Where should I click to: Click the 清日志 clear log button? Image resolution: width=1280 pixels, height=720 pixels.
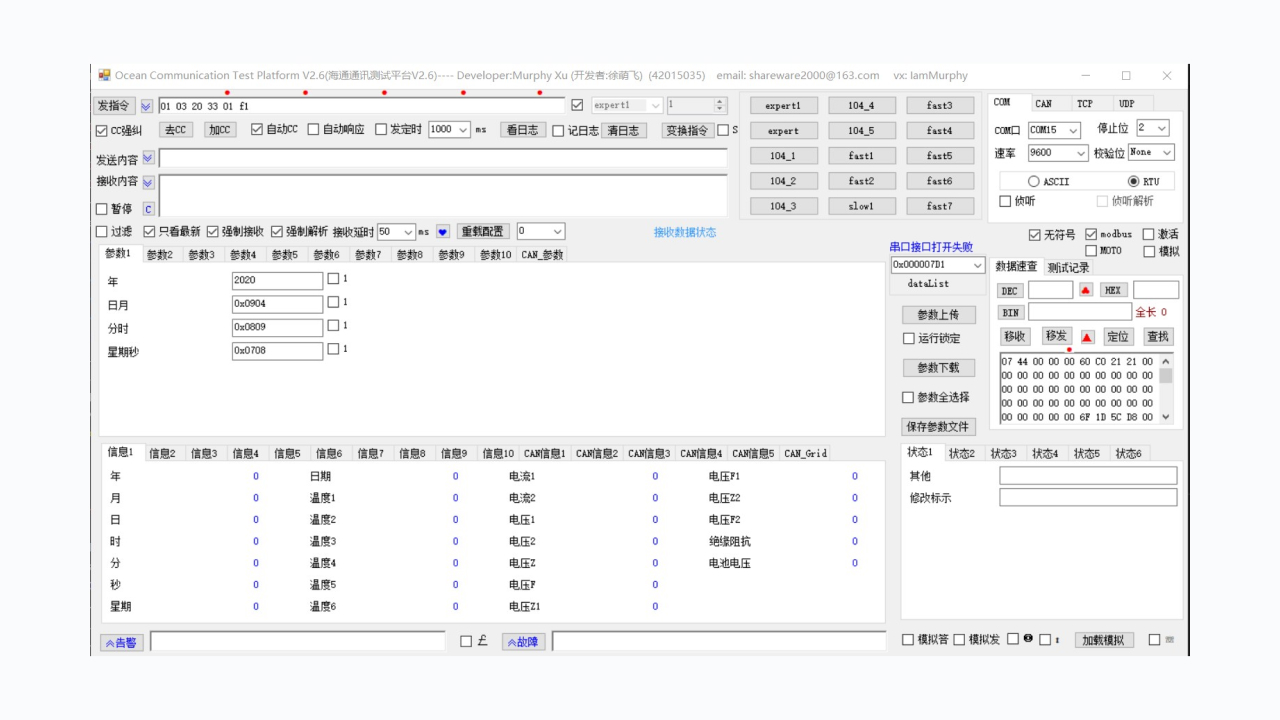pyautogui.click(x=624, y=130)
